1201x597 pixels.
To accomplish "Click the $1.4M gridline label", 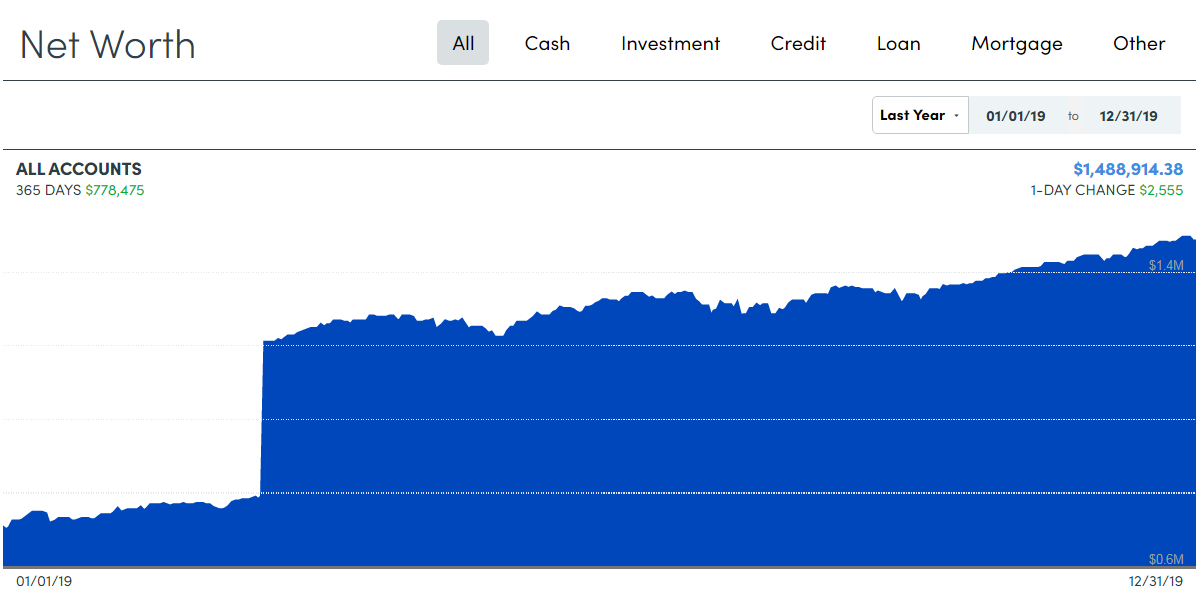I will [1166, 265].
